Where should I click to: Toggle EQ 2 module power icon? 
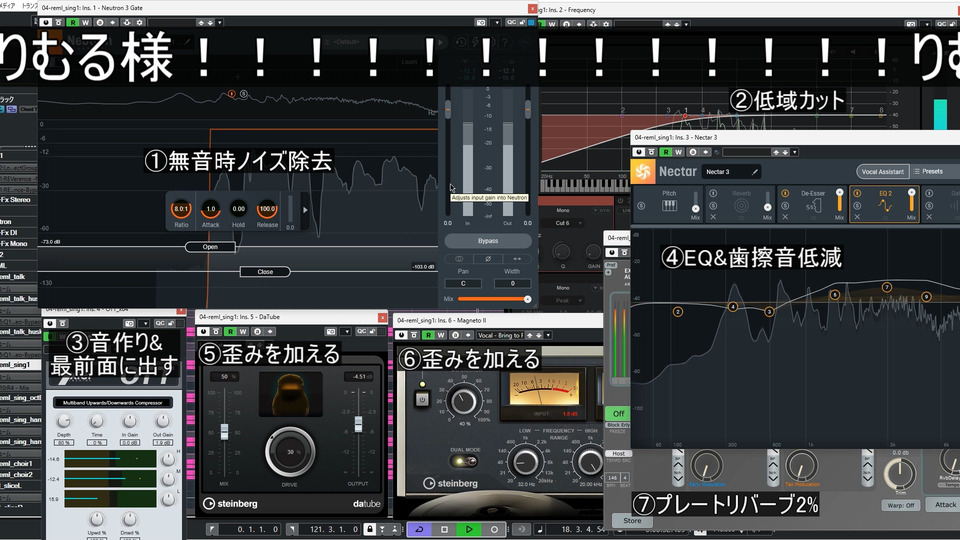[x=857, y=193]
